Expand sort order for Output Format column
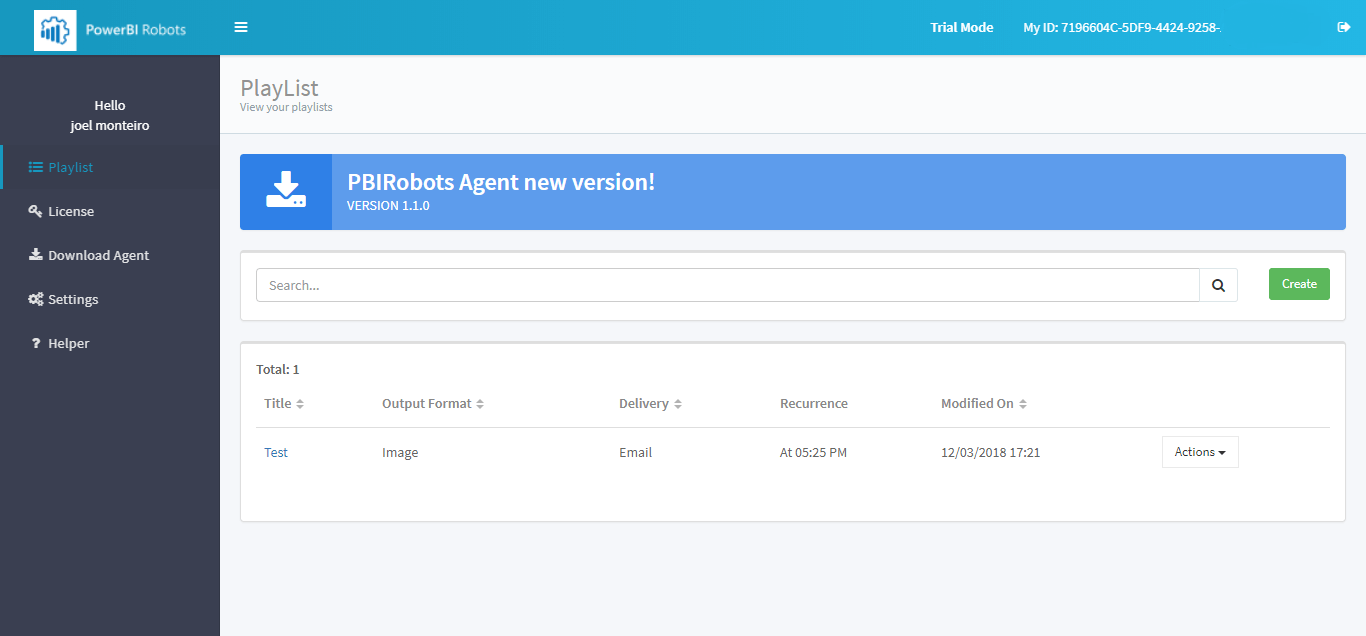1366x636 pixels. [478, 403]
